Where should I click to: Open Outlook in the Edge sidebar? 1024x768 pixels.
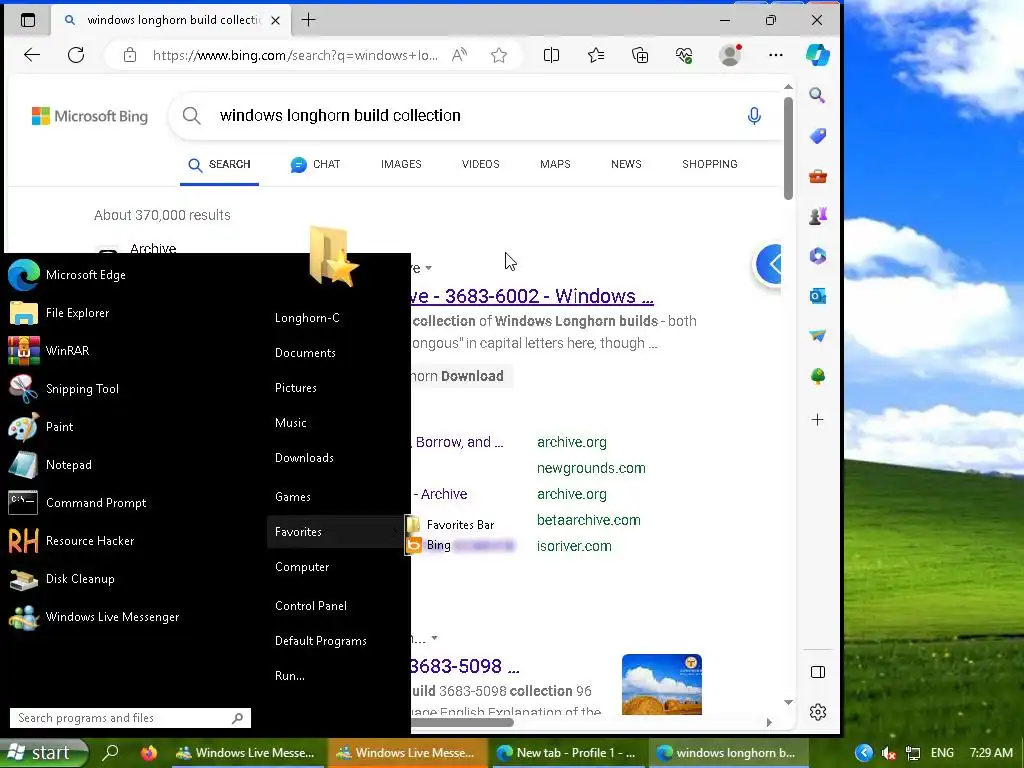(818, 296)
